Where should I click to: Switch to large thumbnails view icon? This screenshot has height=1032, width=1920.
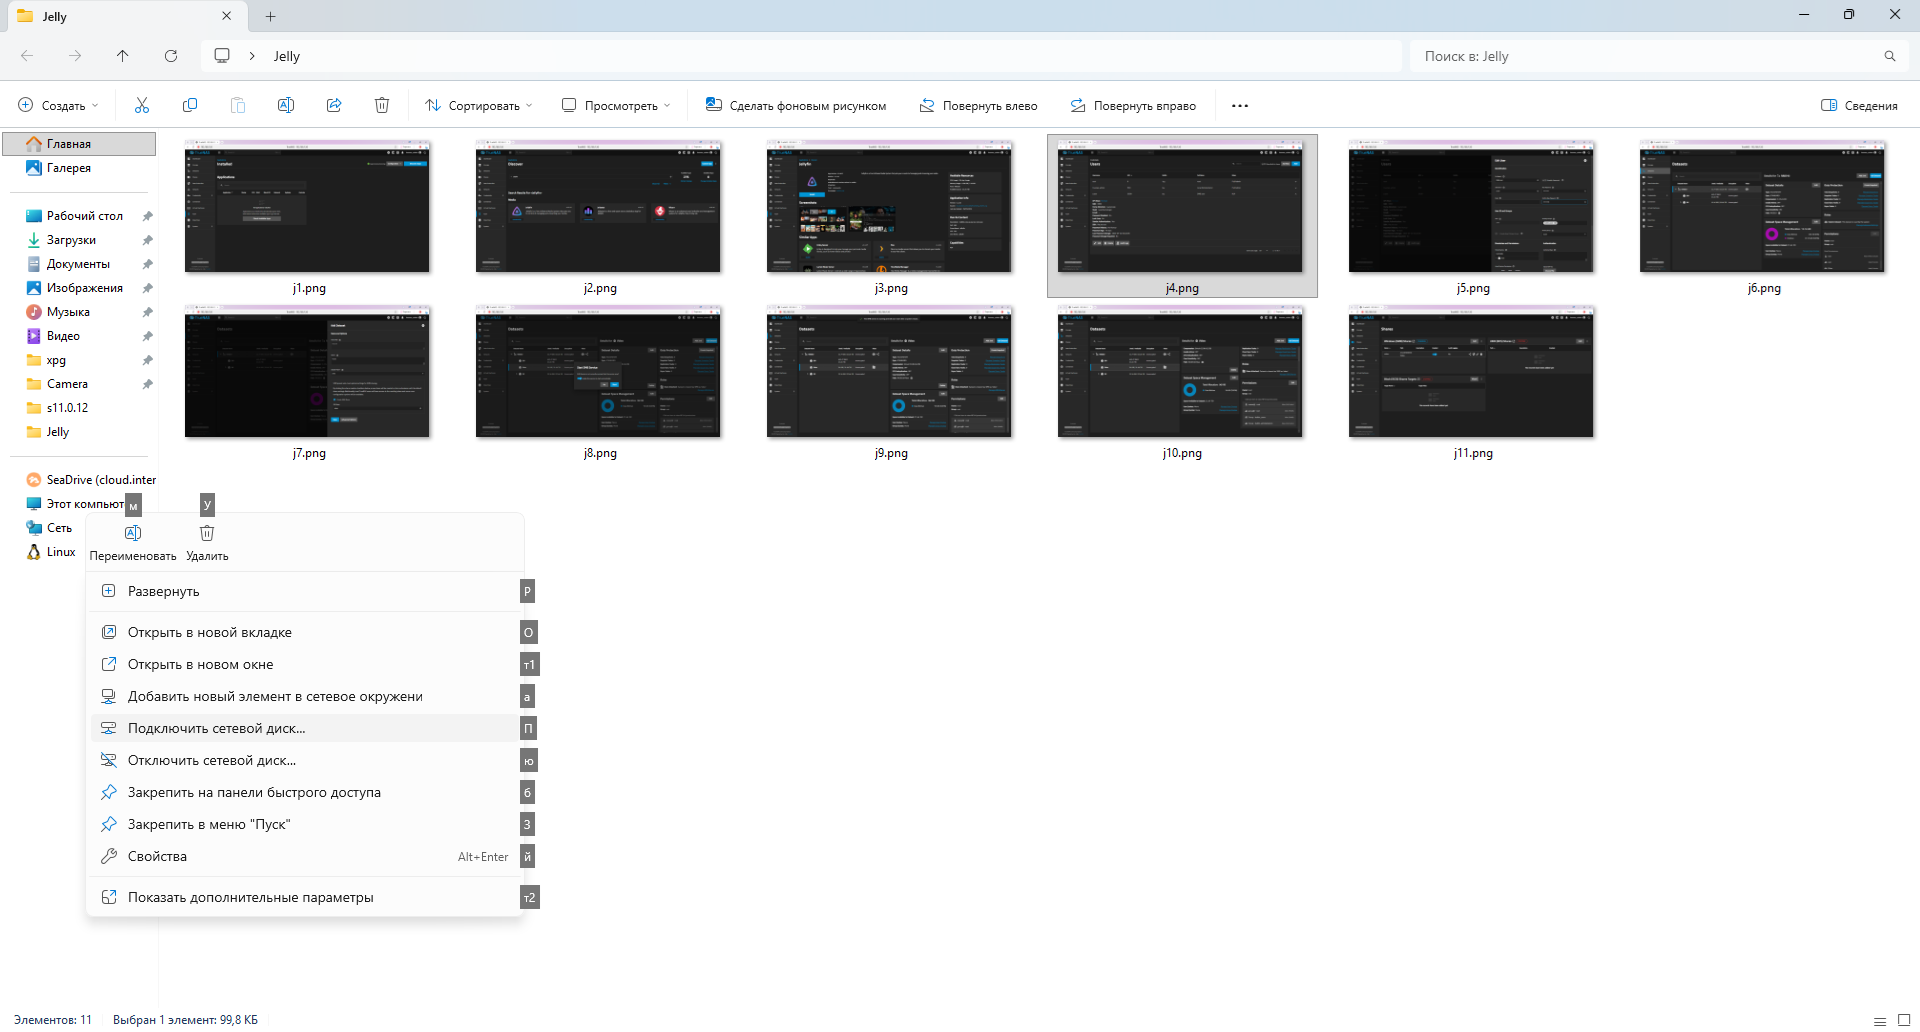1904,1020
